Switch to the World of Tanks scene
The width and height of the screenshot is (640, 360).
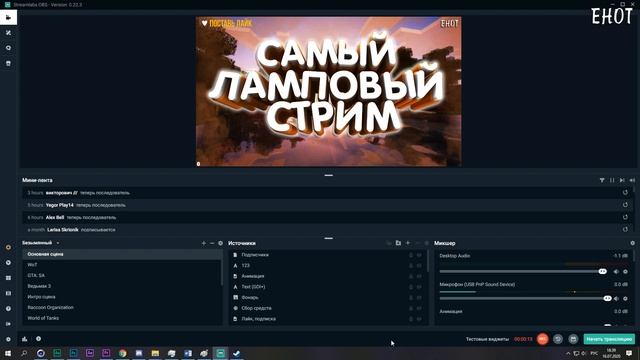[122, 318]
